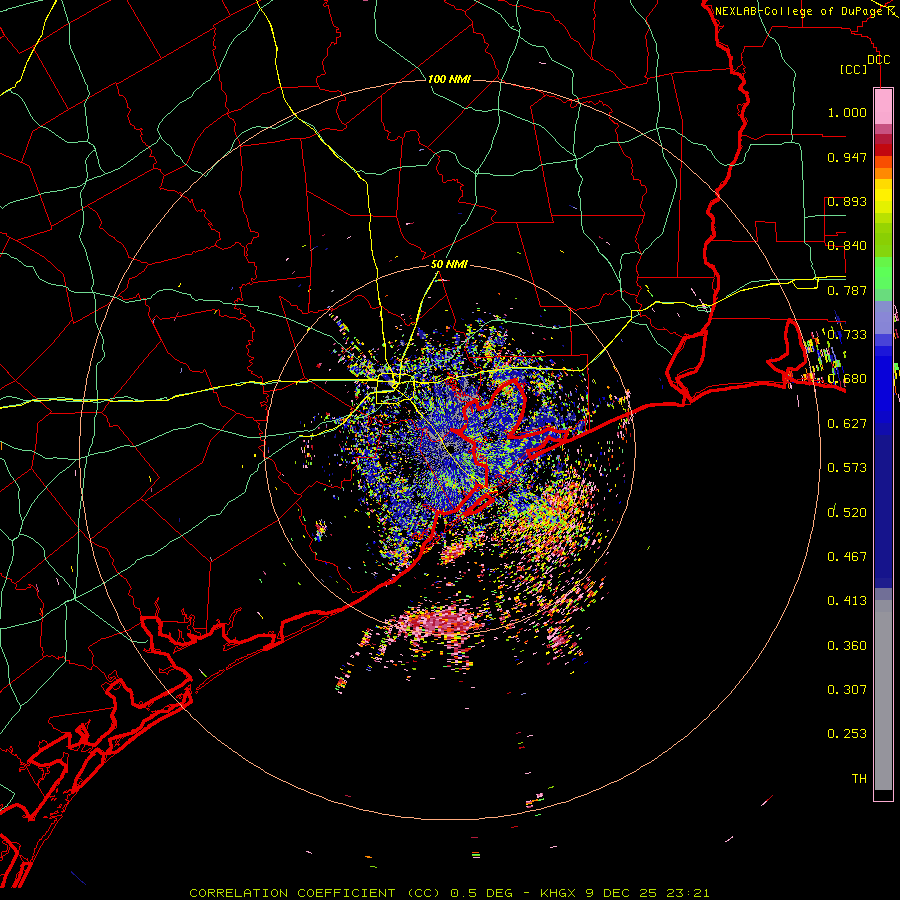The image size is (900, 900).
Task: Click the 100 NMI range ring label
Action: 449,79
